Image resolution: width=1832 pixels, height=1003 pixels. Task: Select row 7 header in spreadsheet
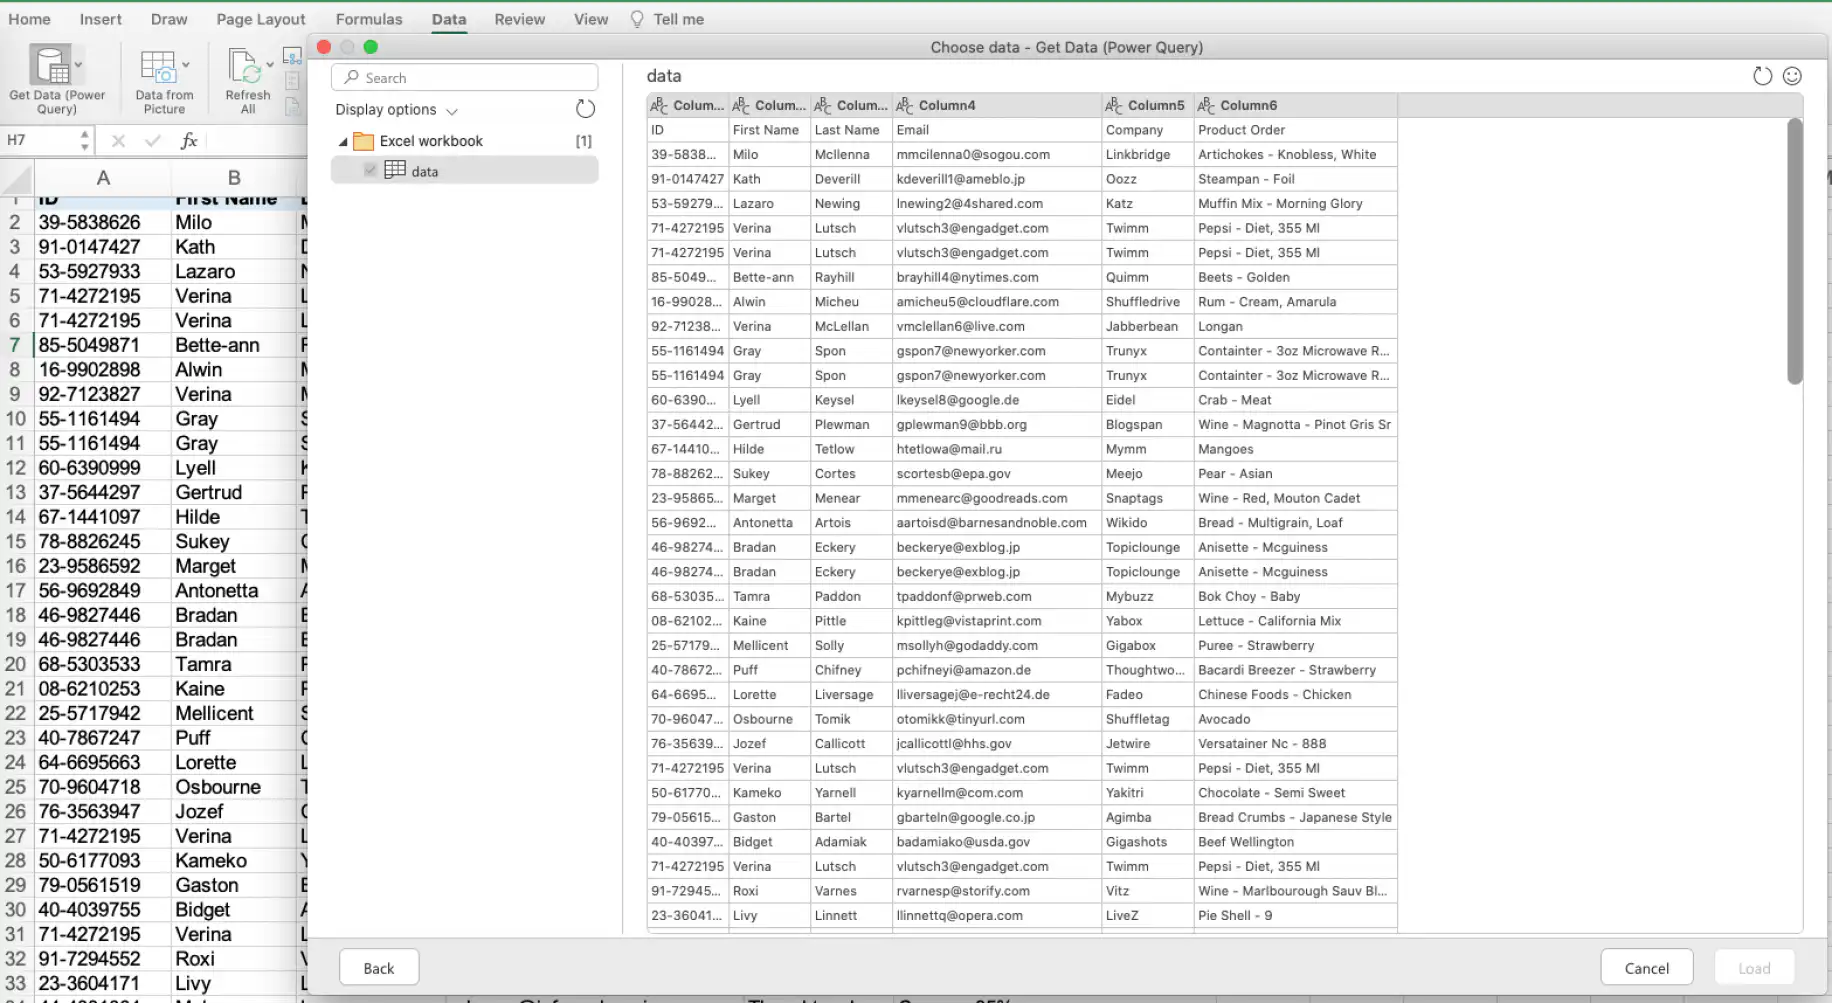16,345
